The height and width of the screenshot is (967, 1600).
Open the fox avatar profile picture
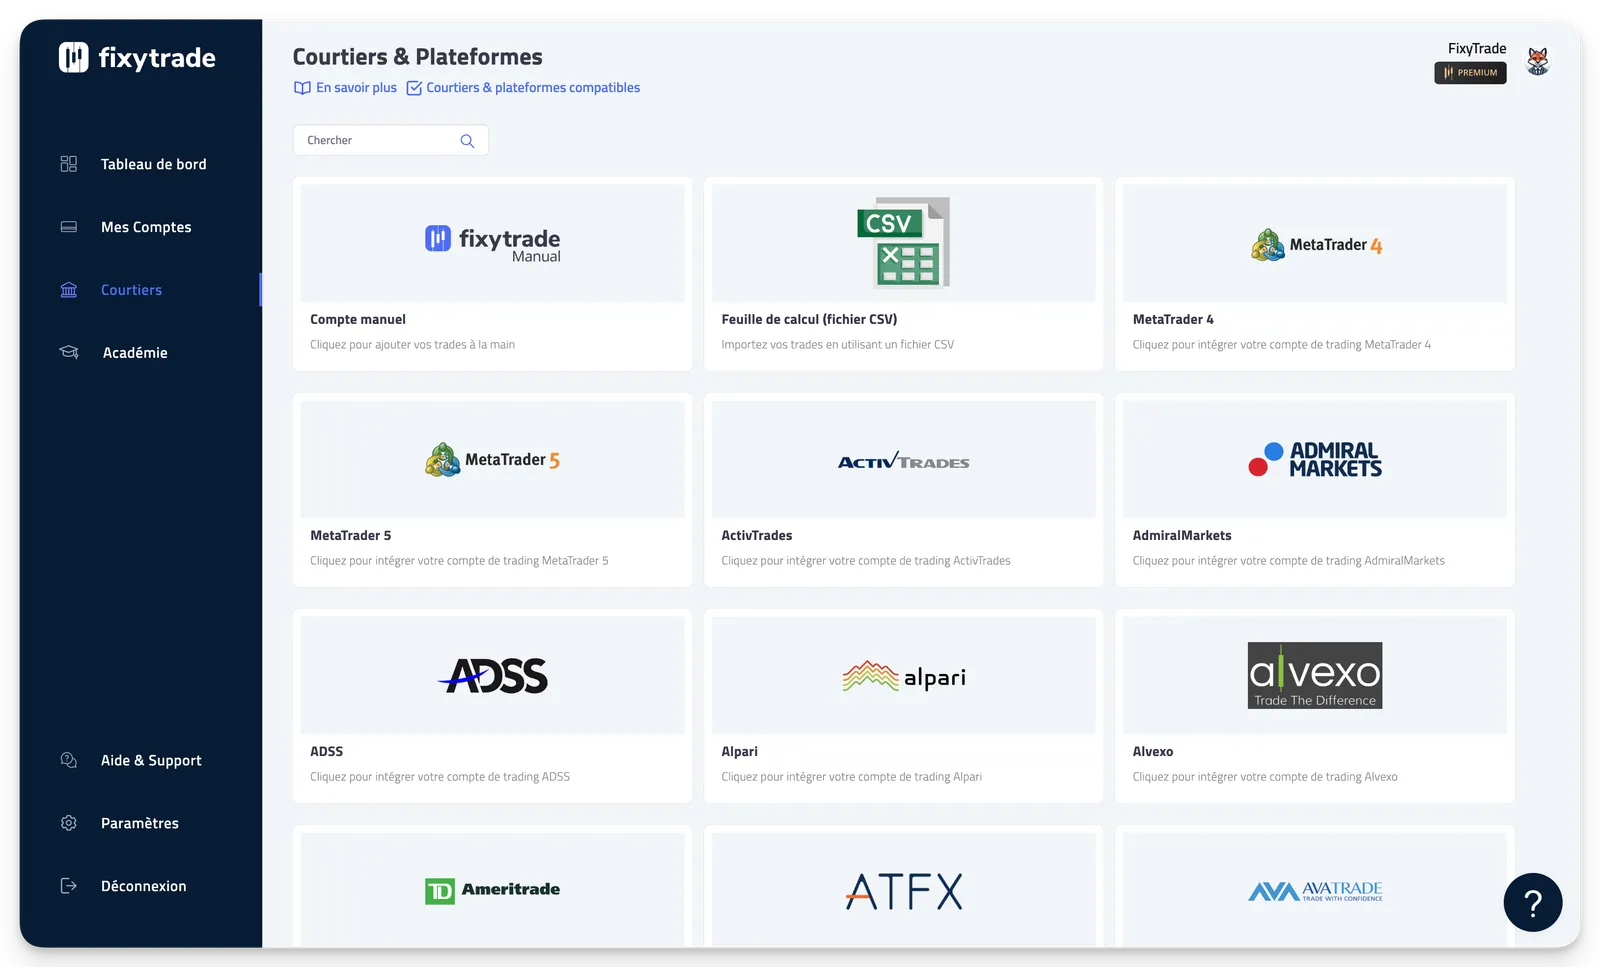tap(1538, 61)
